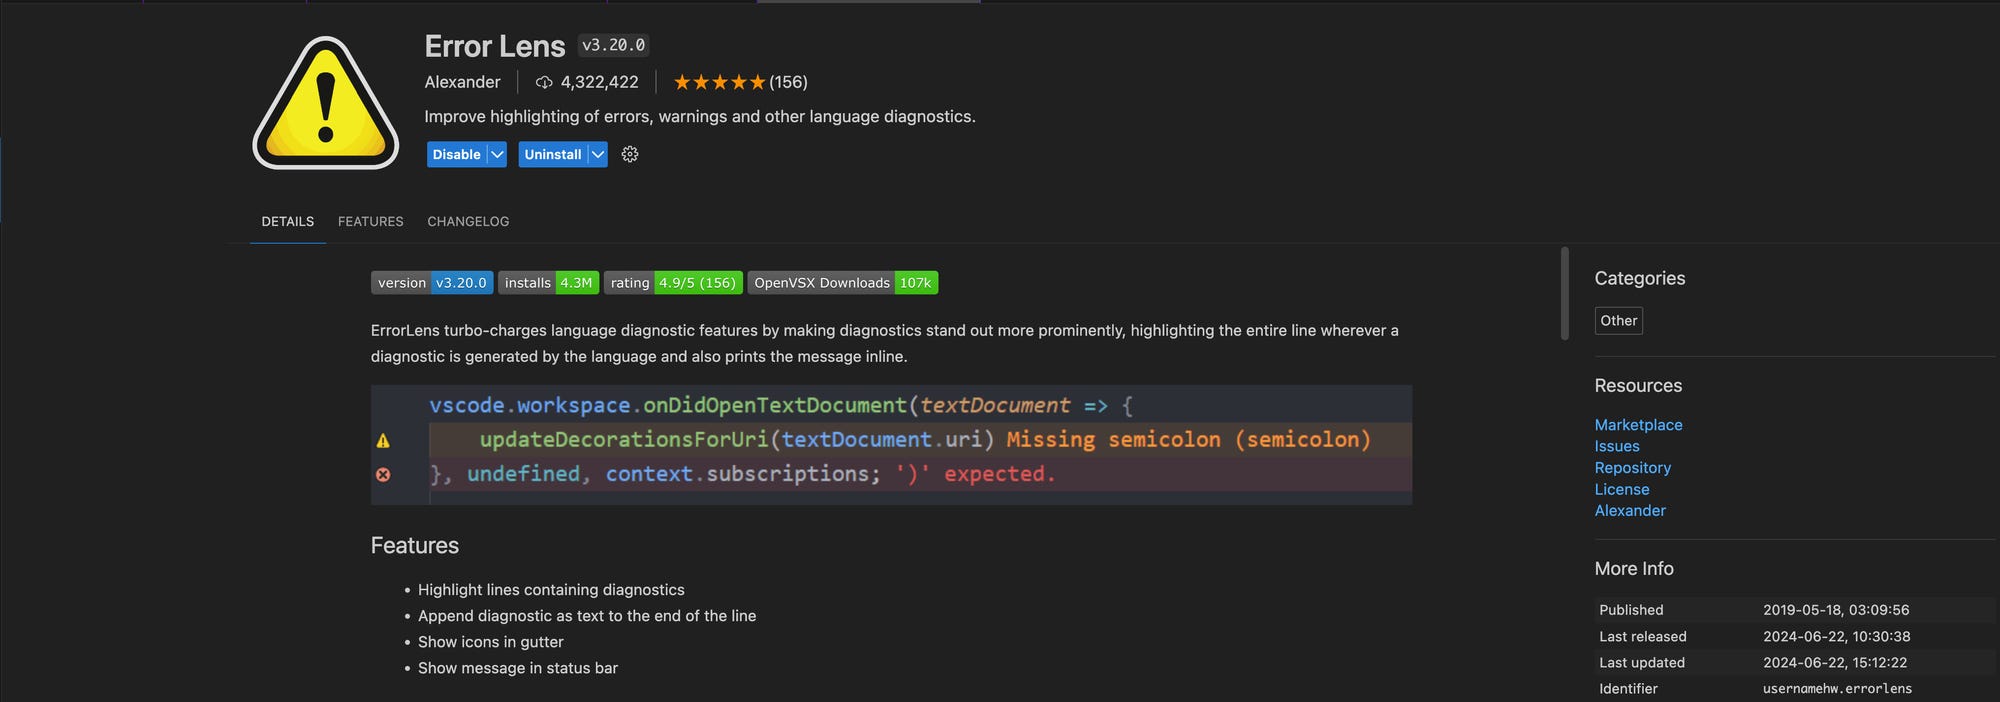Click the OpenVSX Downloads 107k badge

[x=843, y=283]
